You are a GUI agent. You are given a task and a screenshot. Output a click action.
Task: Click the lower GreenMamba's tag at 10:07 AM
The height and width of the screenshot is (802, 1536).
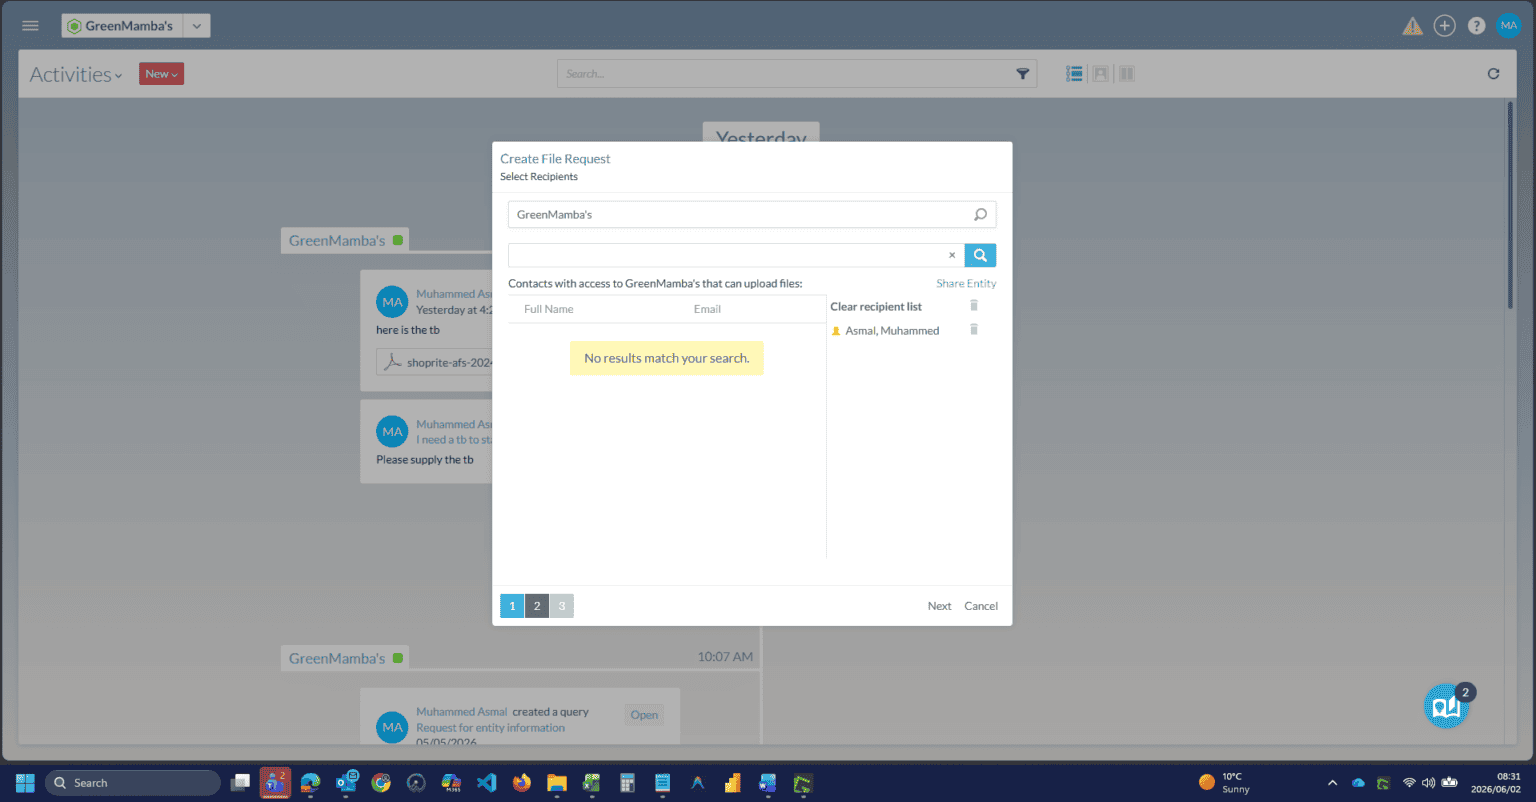[x=345, y=658]
